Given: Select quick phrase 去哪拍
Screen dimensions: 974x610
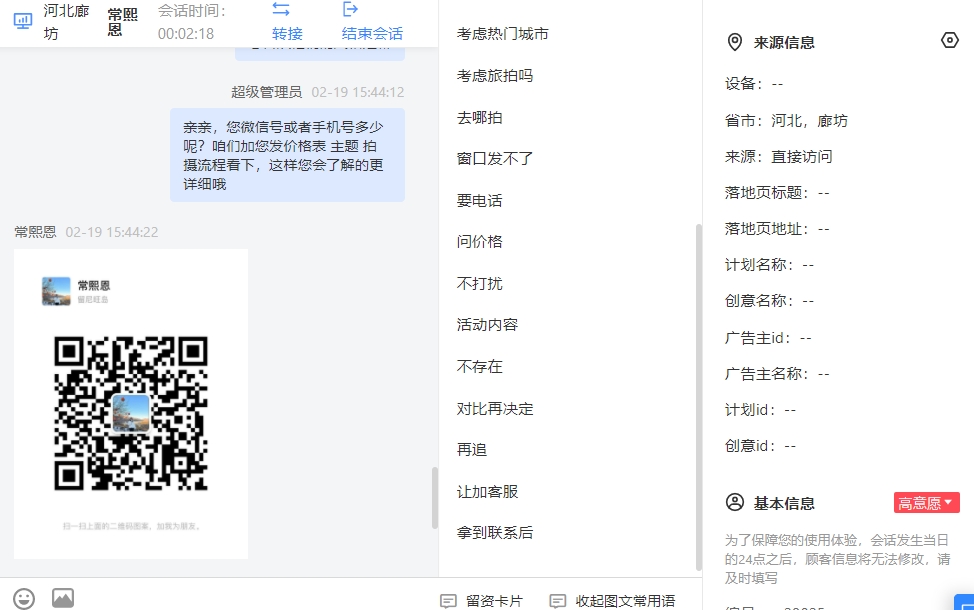Looking at the screenshot, I should pyautogui.click(x=479, y=117).
